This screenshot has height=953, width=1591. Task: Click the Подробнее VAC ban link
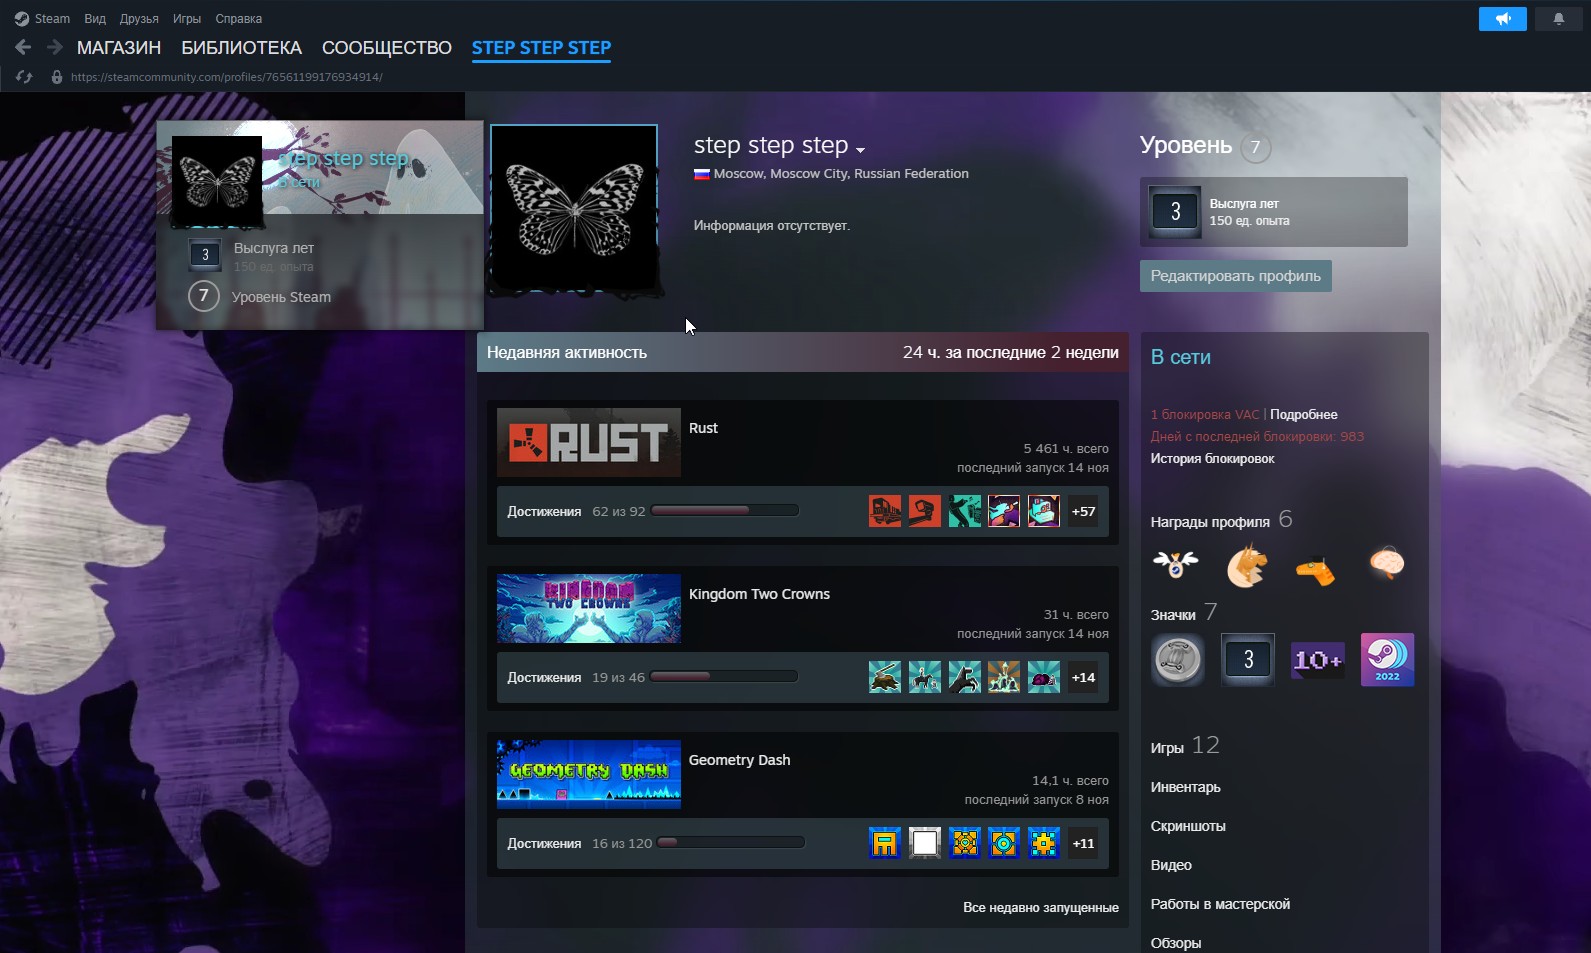tap(1304, 414)
